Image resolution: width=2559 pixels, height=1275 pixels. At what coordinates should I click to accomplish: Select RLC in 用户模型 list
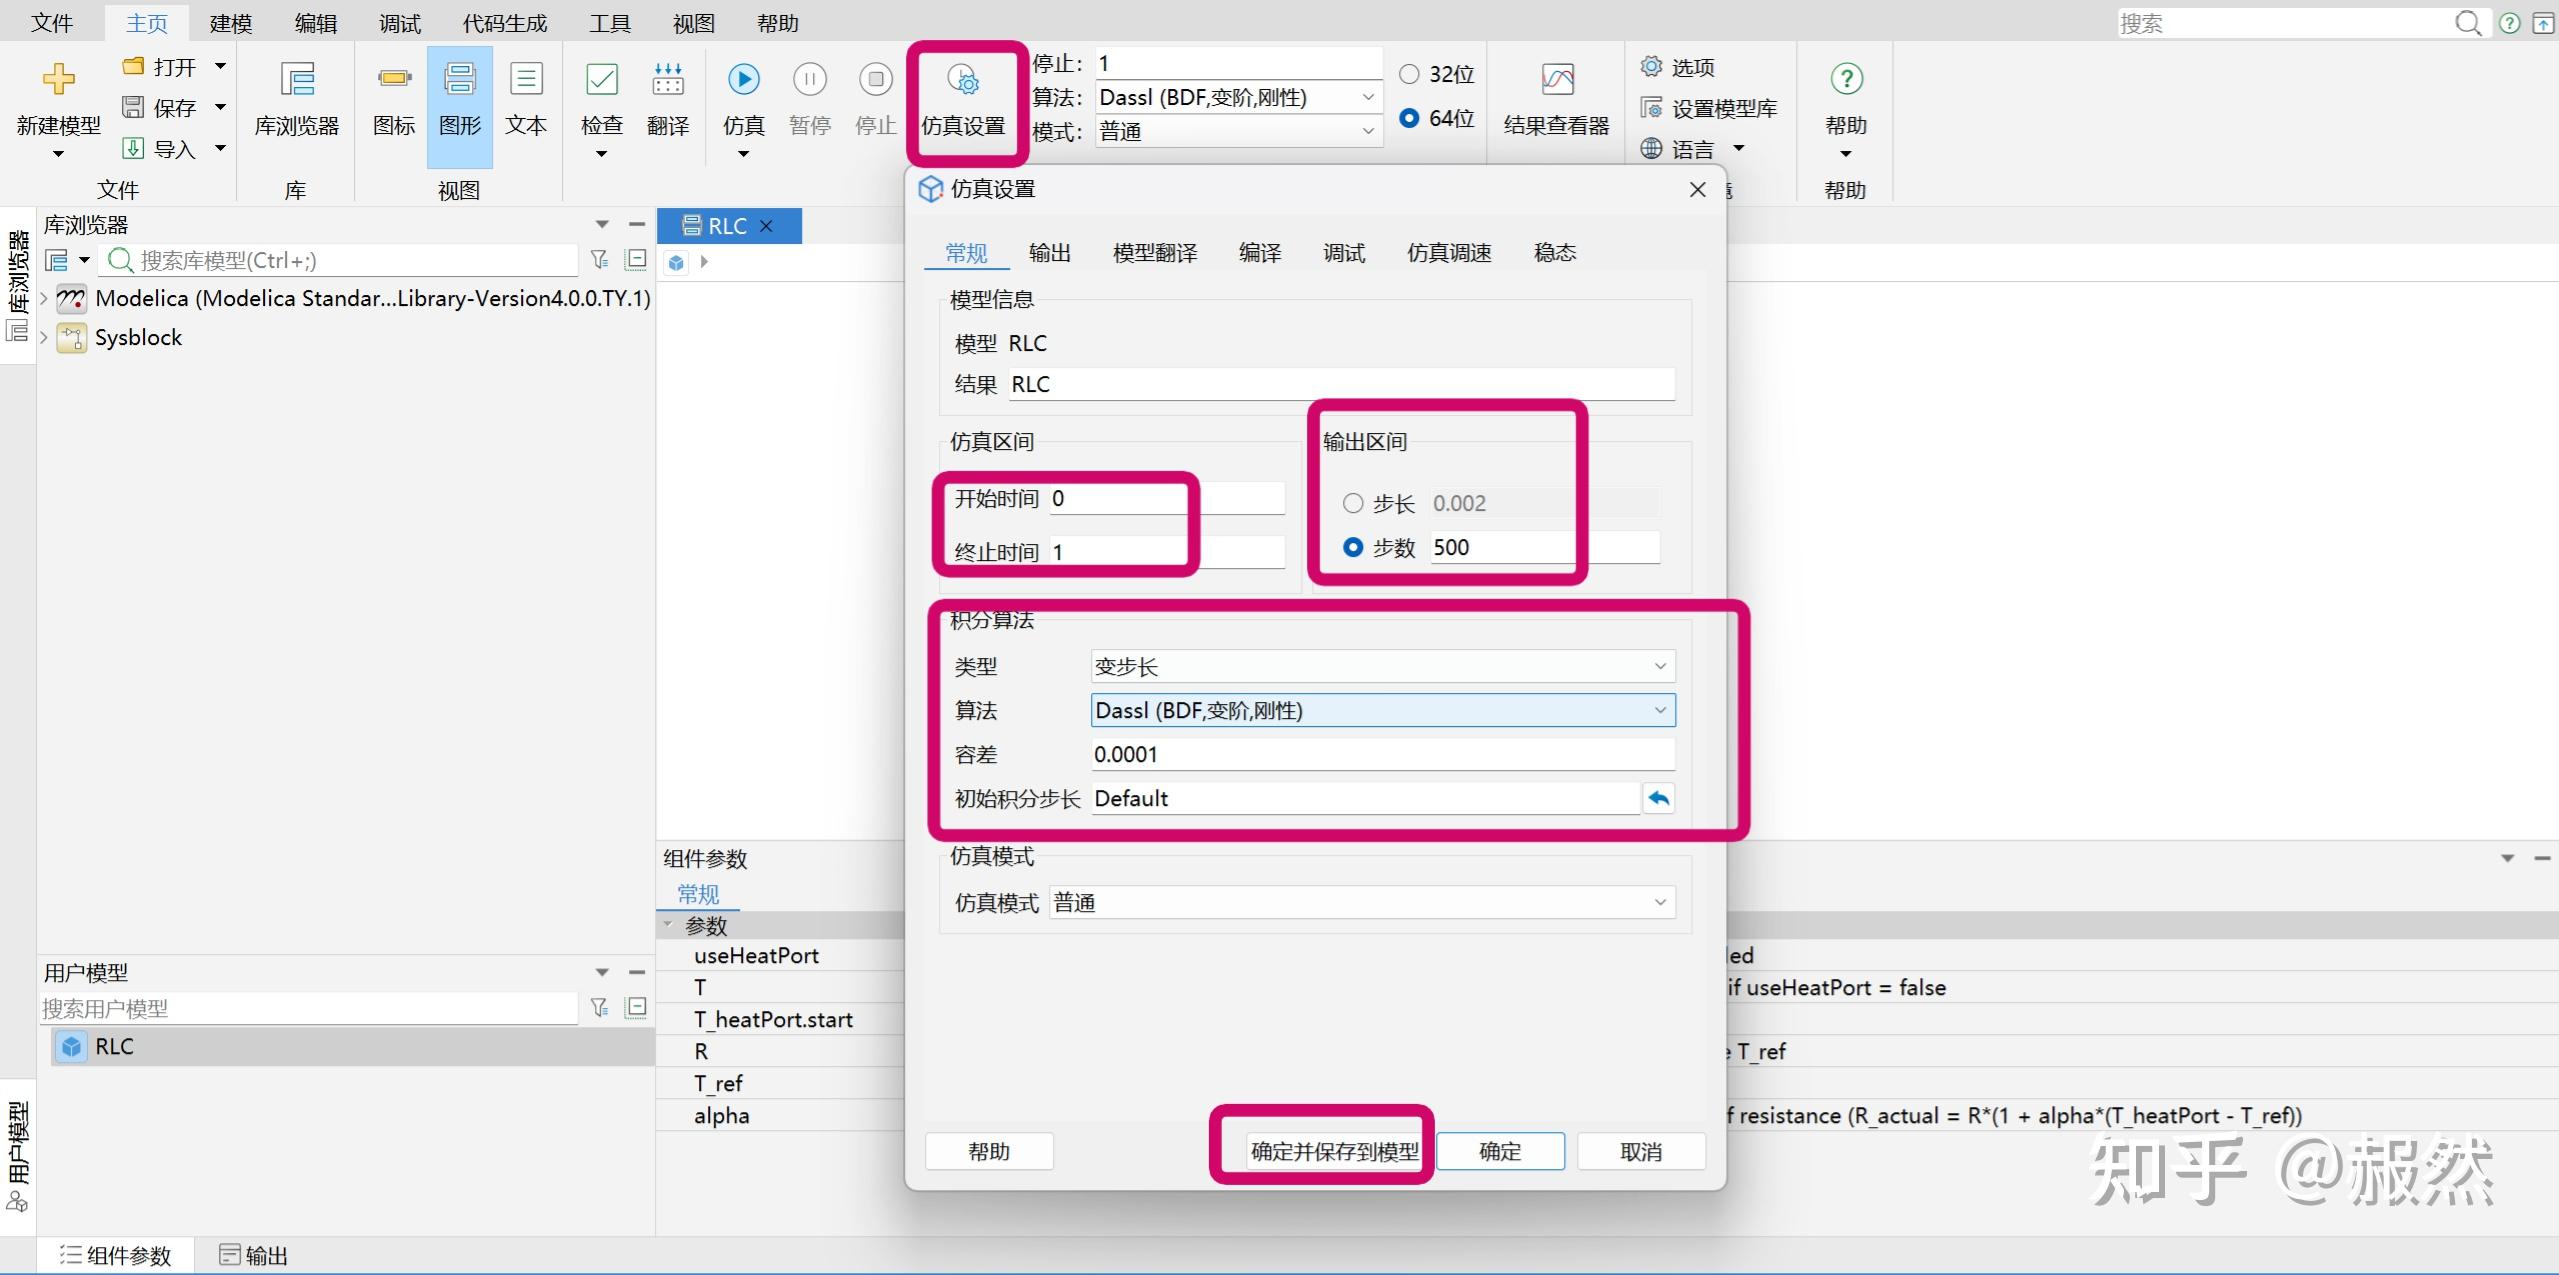click(x=352, y=1046)
